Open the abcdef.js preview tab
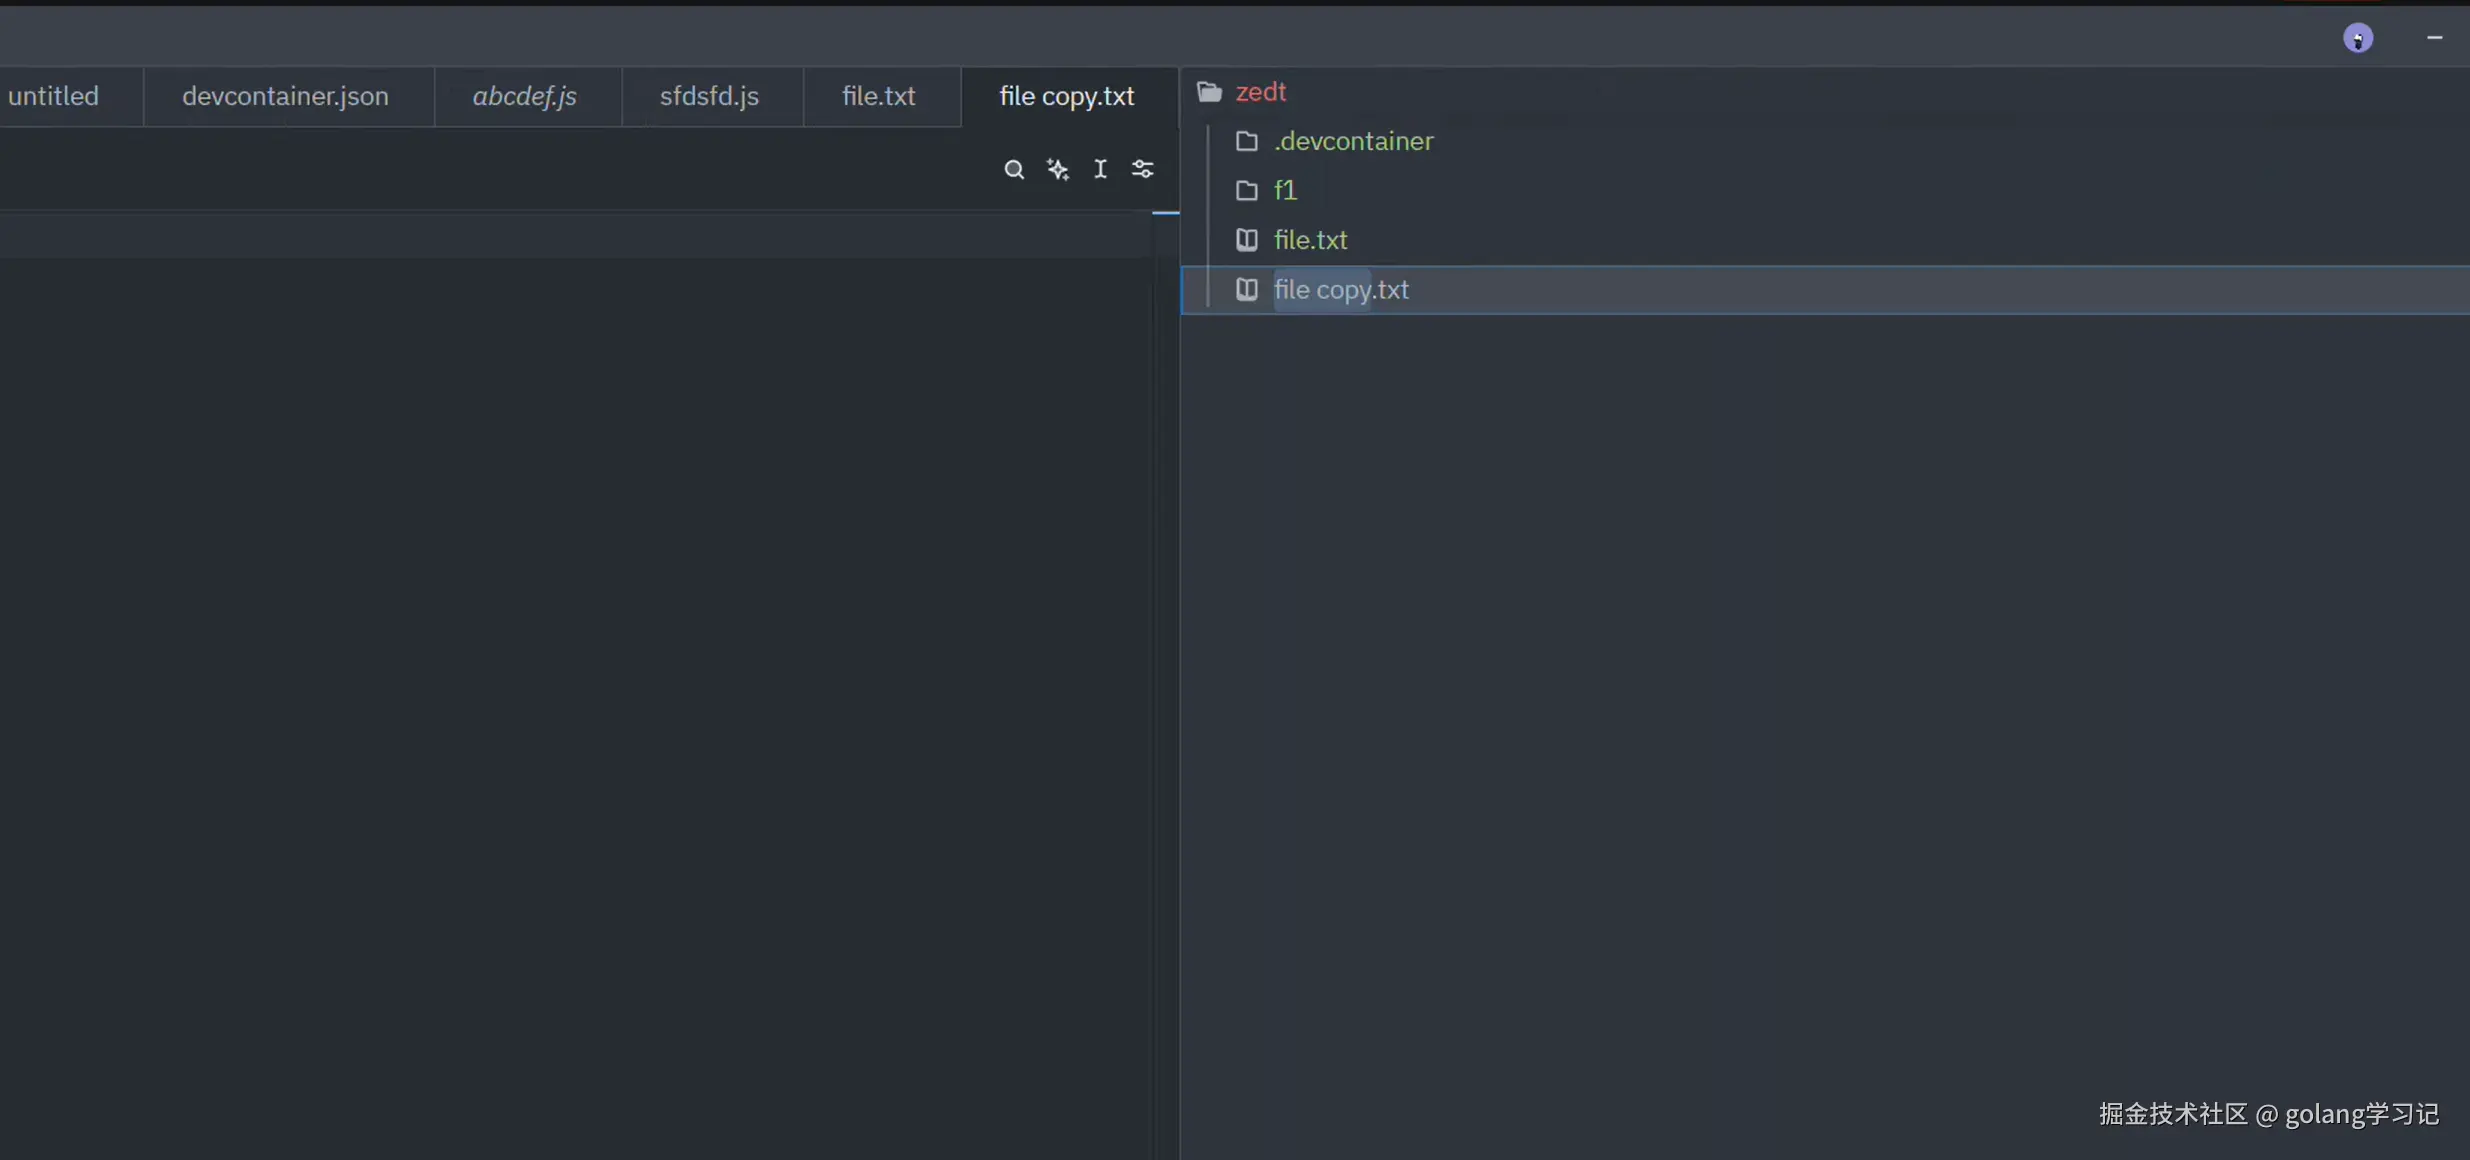This screenshot has width=2470, height=1160. coord(524,96)
